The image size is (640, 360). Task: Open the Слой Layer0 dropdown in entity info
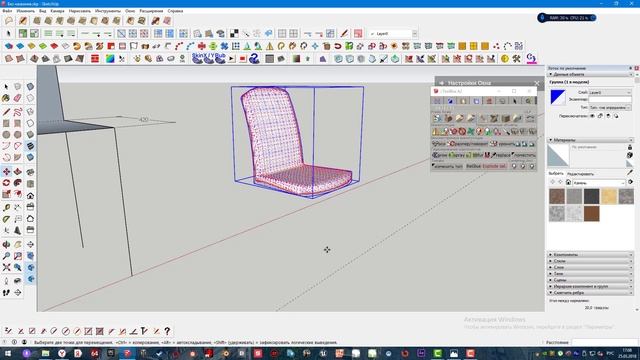point(610,93)
